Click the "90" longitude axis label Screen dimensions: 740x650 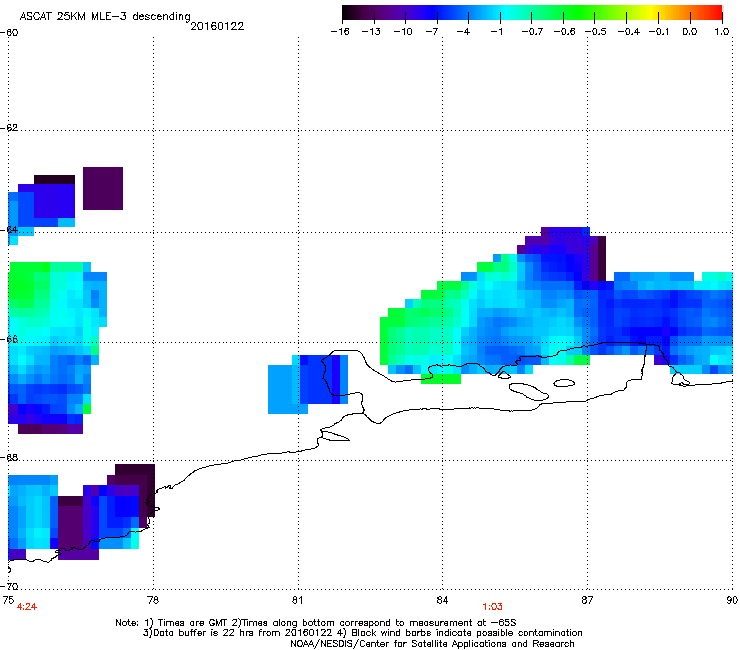click(x=732, y=599)
